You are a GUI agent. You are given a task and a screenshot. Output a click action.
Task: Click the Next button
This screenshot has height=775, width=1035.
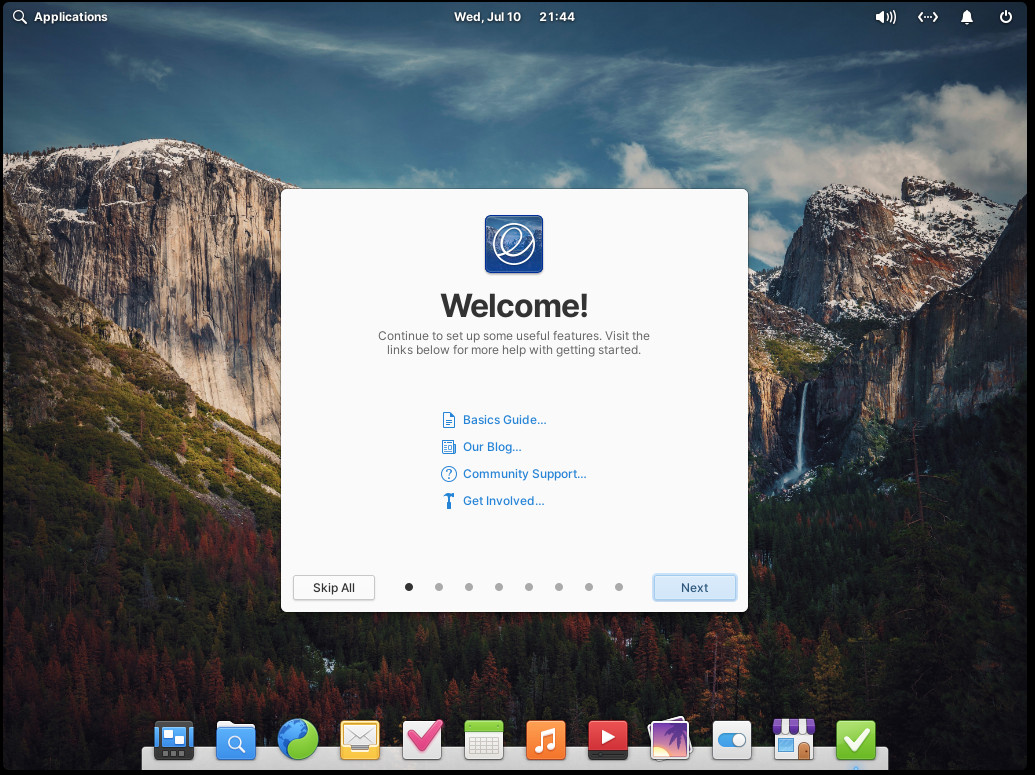694,588
